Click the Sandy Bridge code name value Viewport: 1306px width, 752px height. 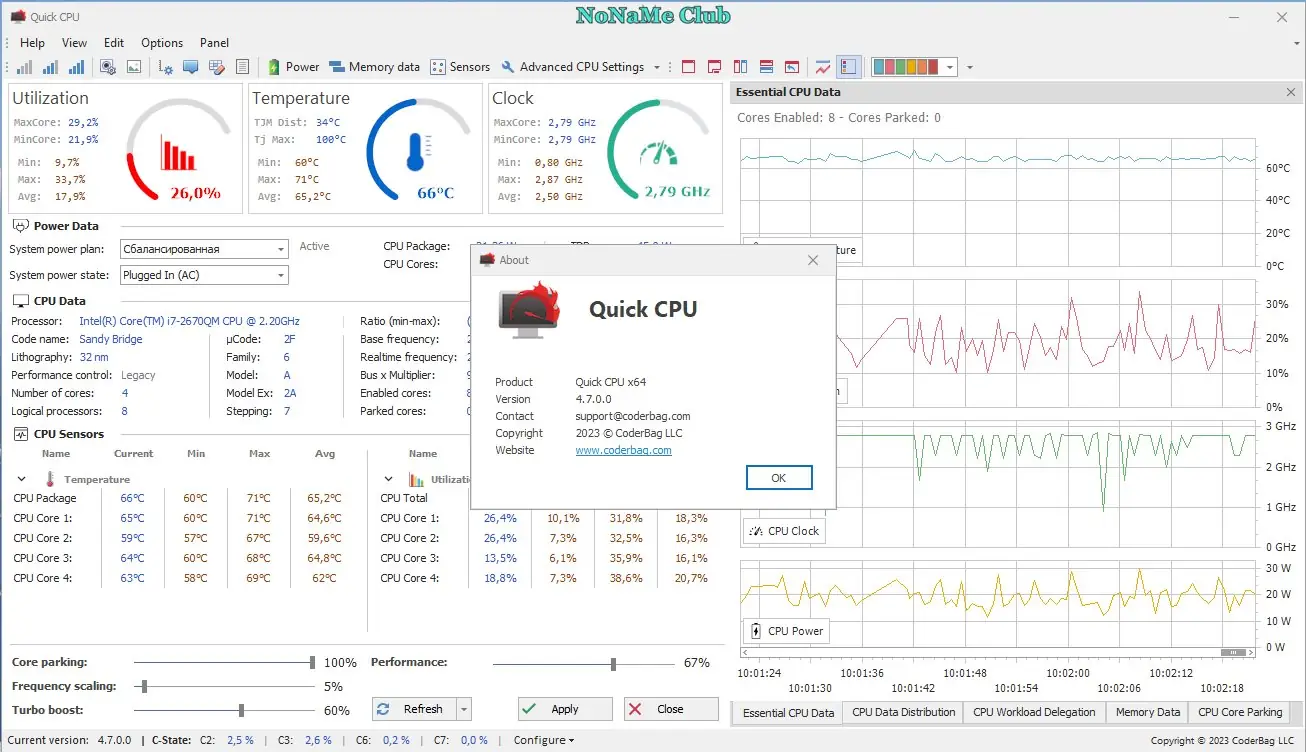click(111, 339)
